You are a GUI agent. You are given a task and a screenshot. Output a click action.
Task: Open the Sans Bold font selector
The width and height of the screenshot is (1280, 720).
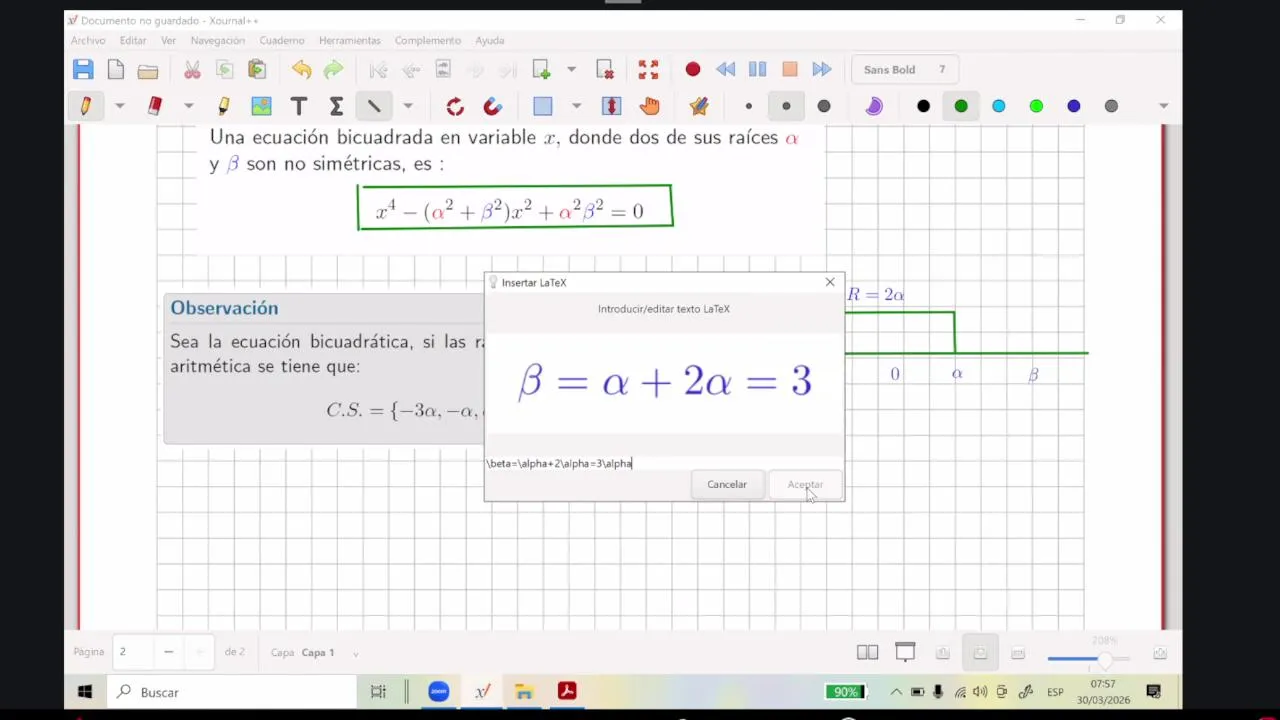click(905, 69)
